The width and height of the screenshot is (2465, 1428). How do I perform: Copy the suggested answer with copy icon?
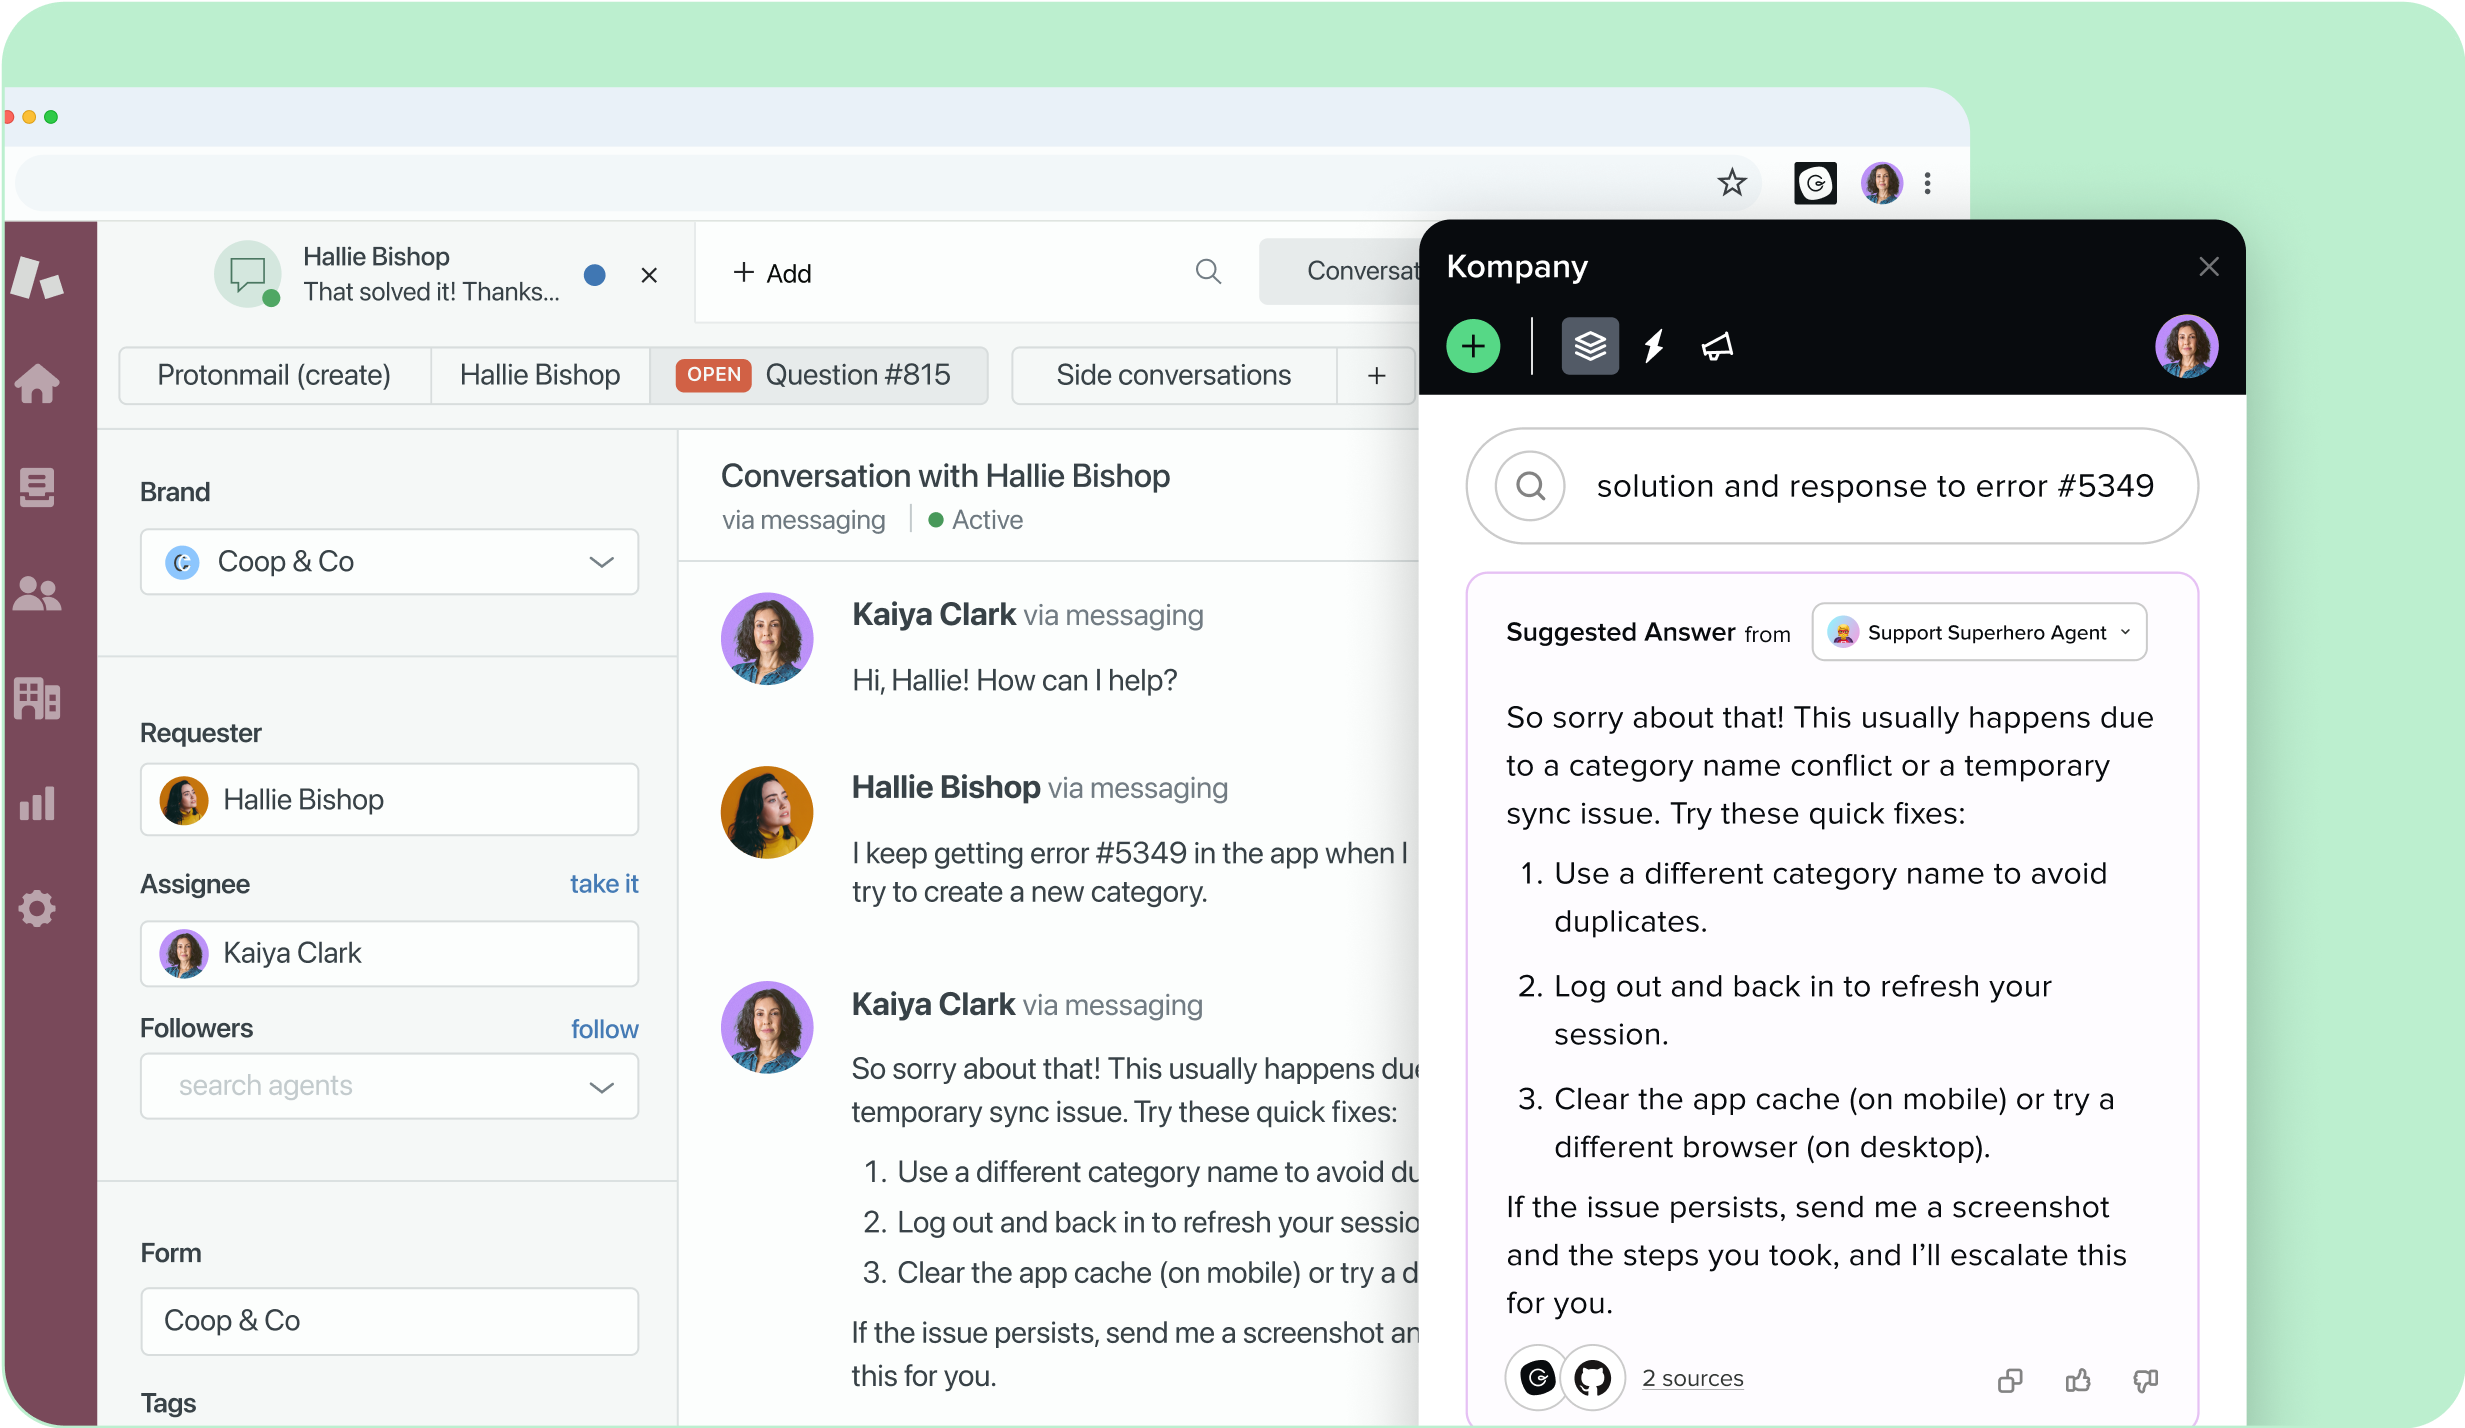point(2010,1381)
